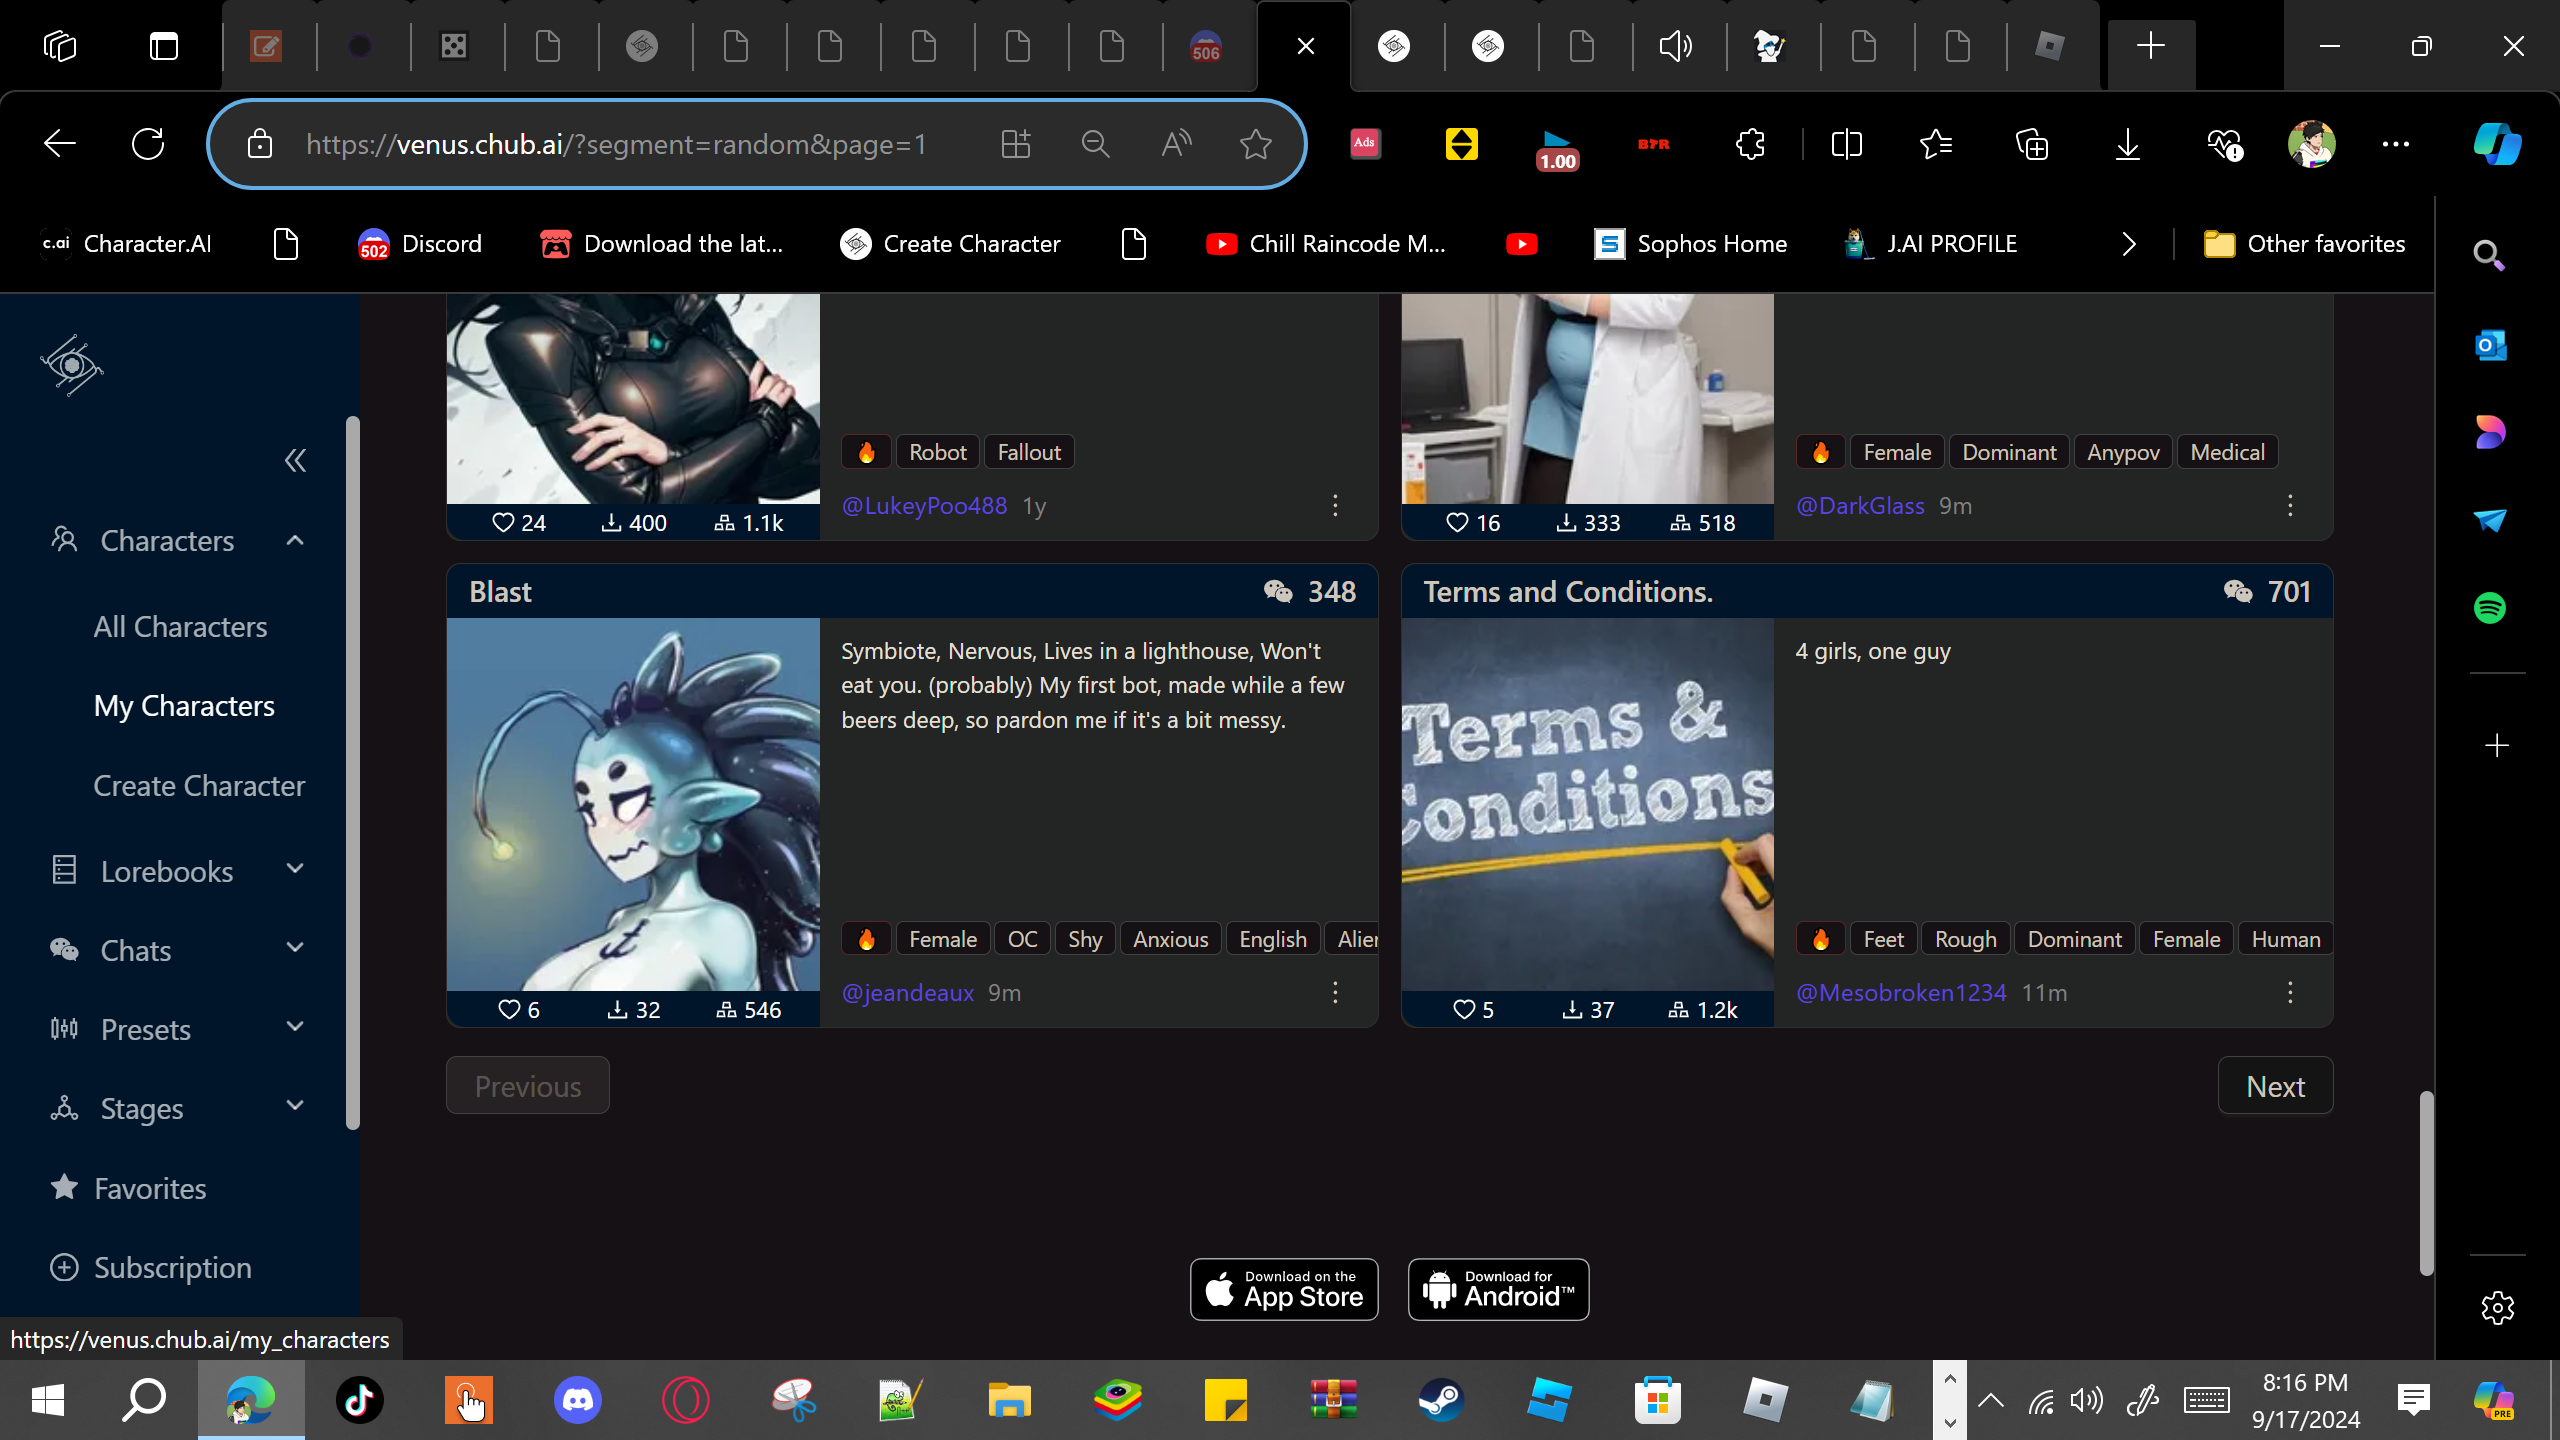Viewport: 2560px width, 1440px height.
Task: Expand the Lorebooks section
Action: (x=295, y=870)
